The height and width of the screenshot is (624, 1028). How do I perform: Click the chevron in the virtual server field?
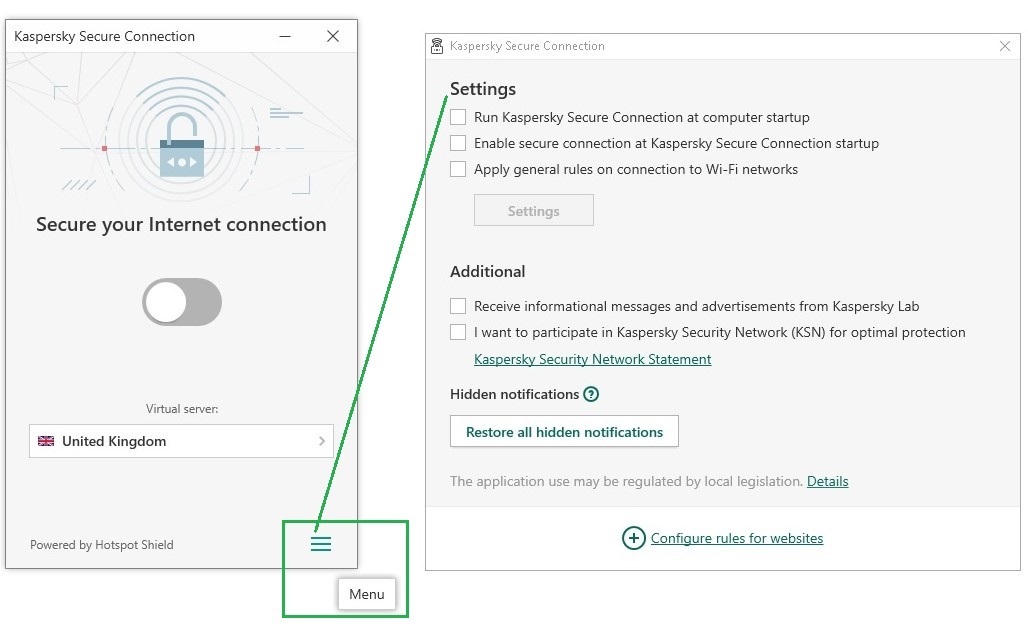point(322,441)
